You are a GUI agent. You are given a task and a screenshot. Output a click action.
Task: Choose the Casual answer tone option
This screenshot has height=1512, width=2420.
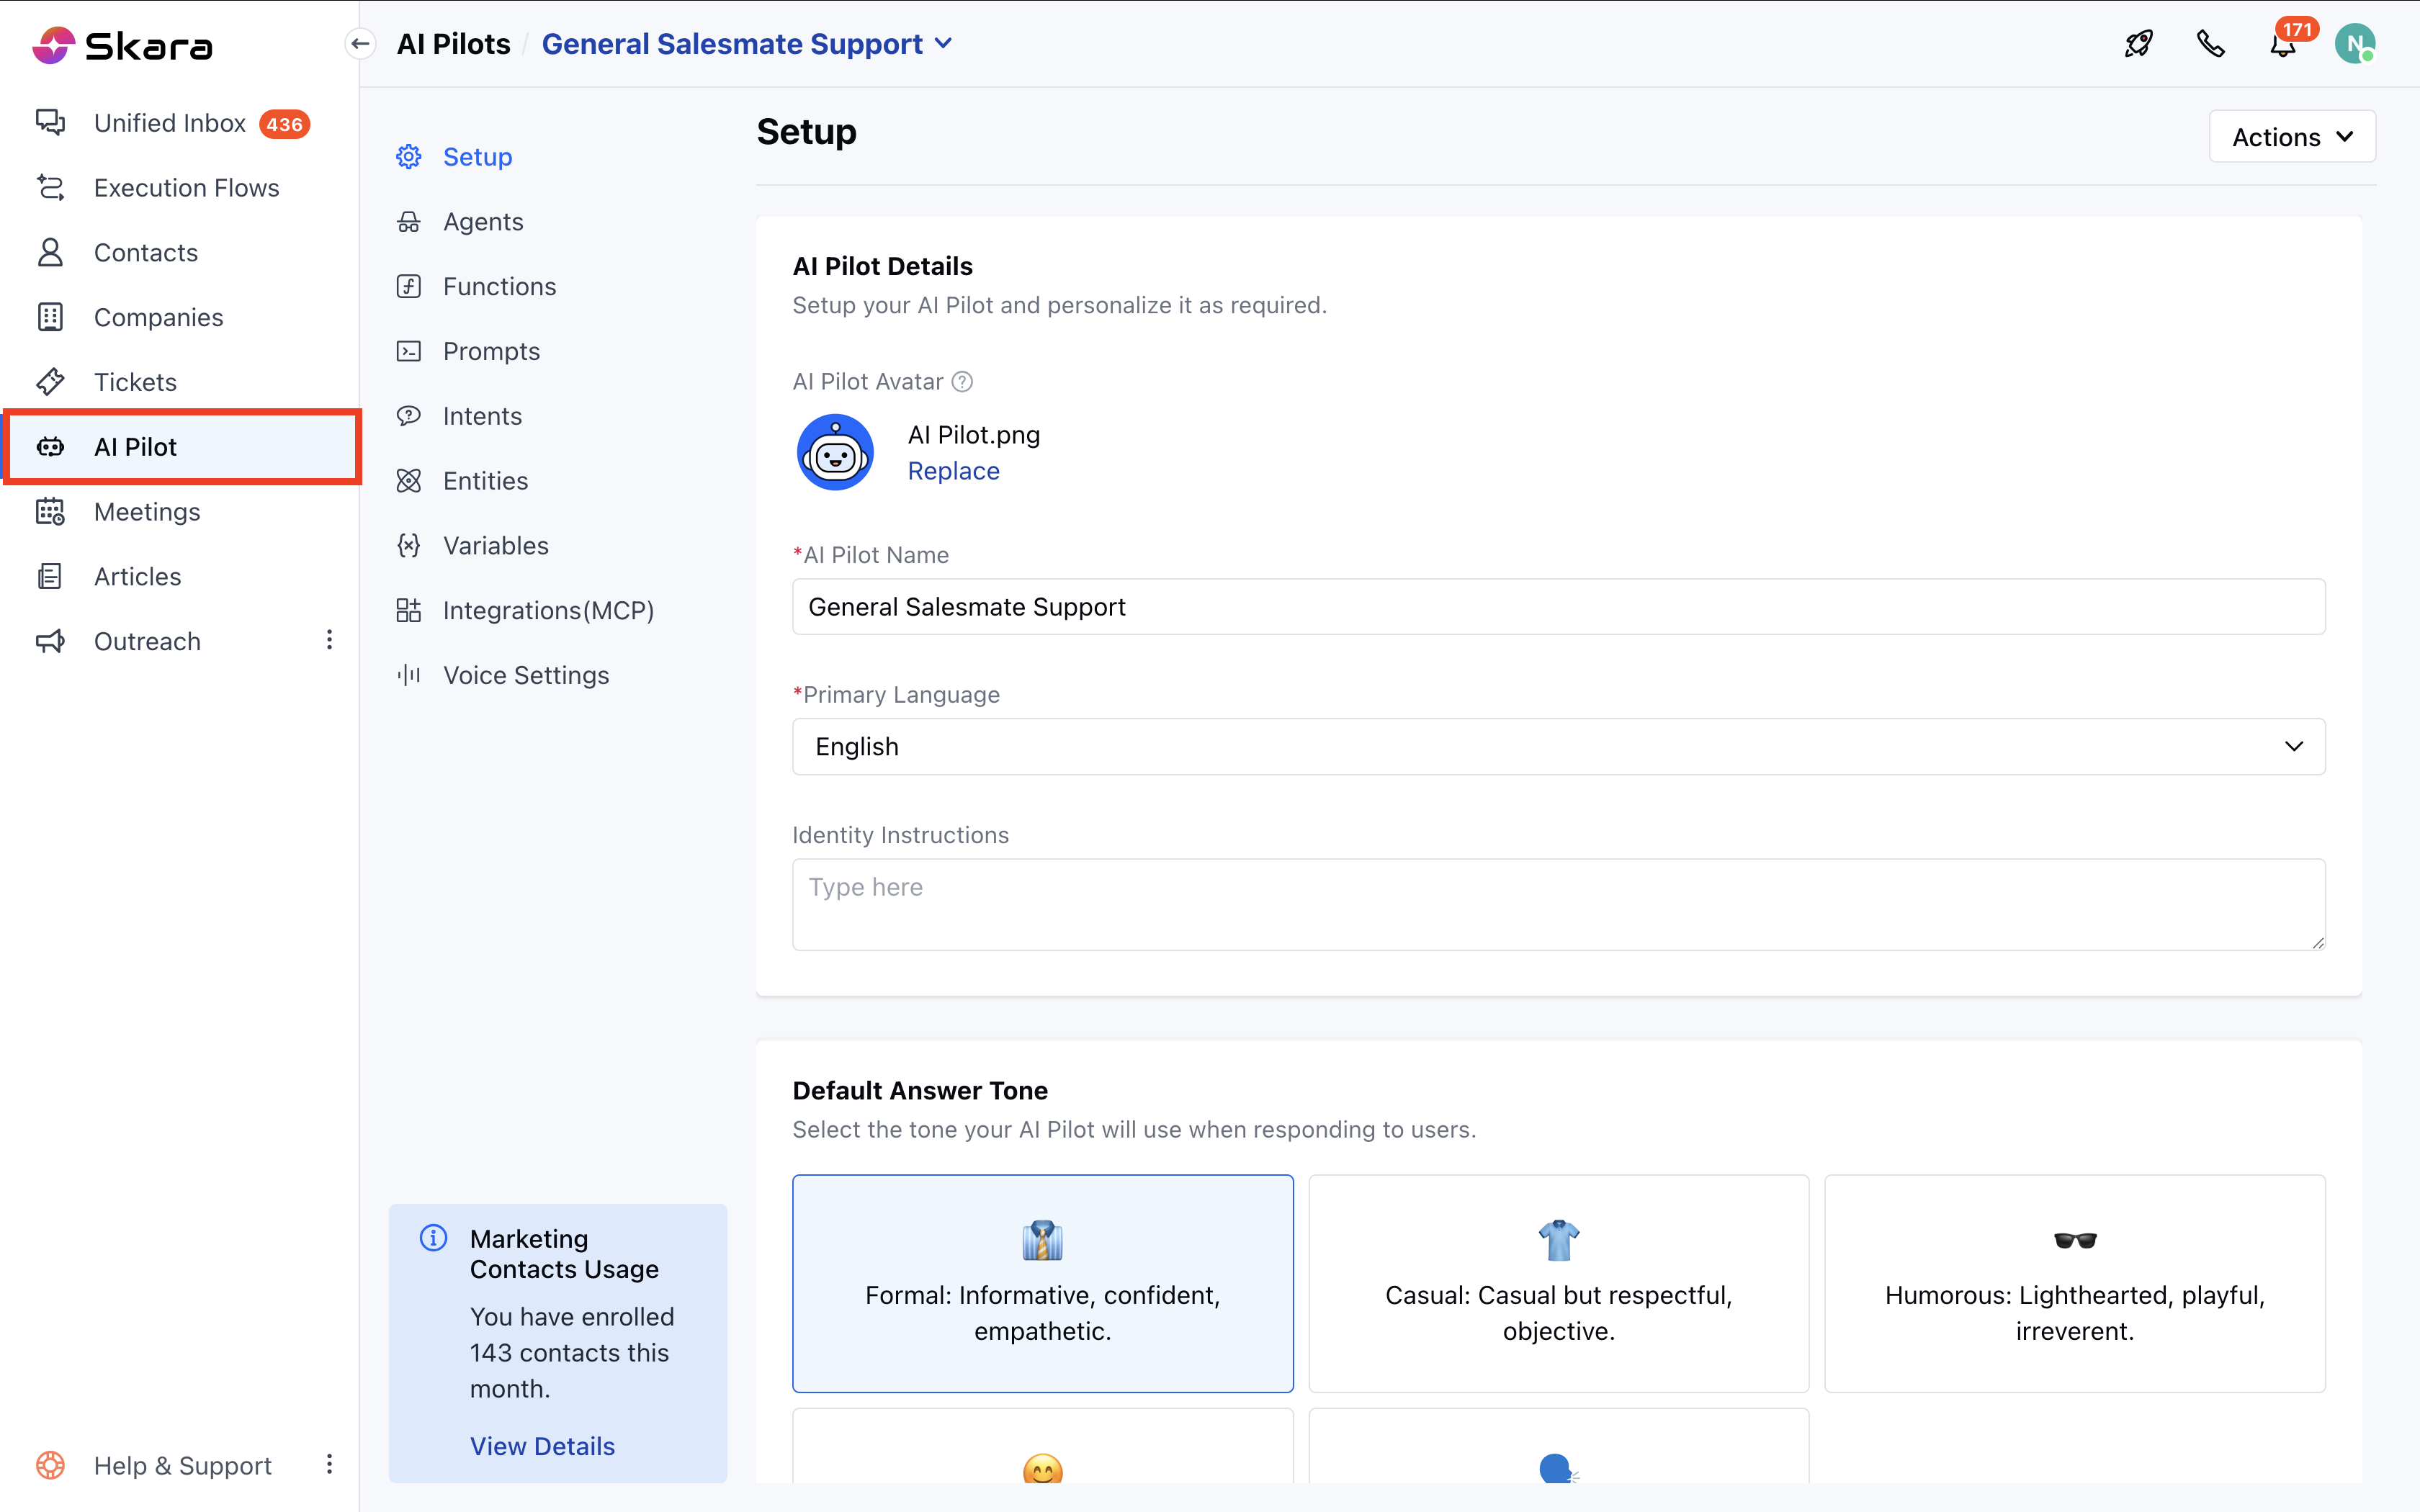[1558, 1283]
